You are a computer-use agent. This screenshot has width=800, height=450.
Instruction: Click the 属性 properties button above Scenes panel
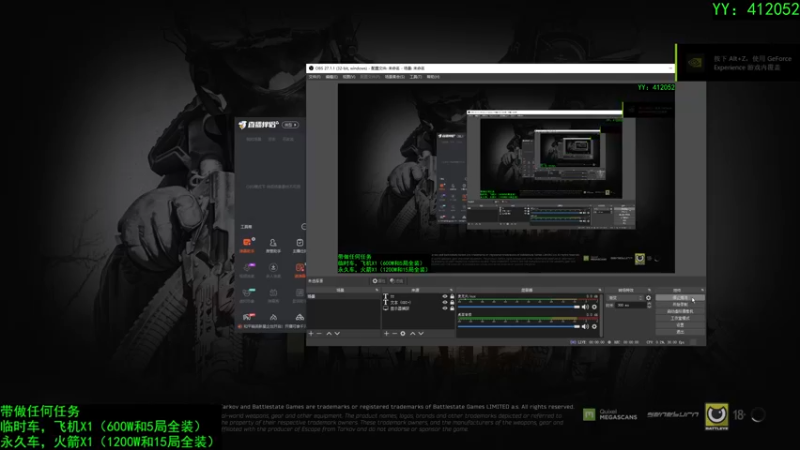pos(379,281)
